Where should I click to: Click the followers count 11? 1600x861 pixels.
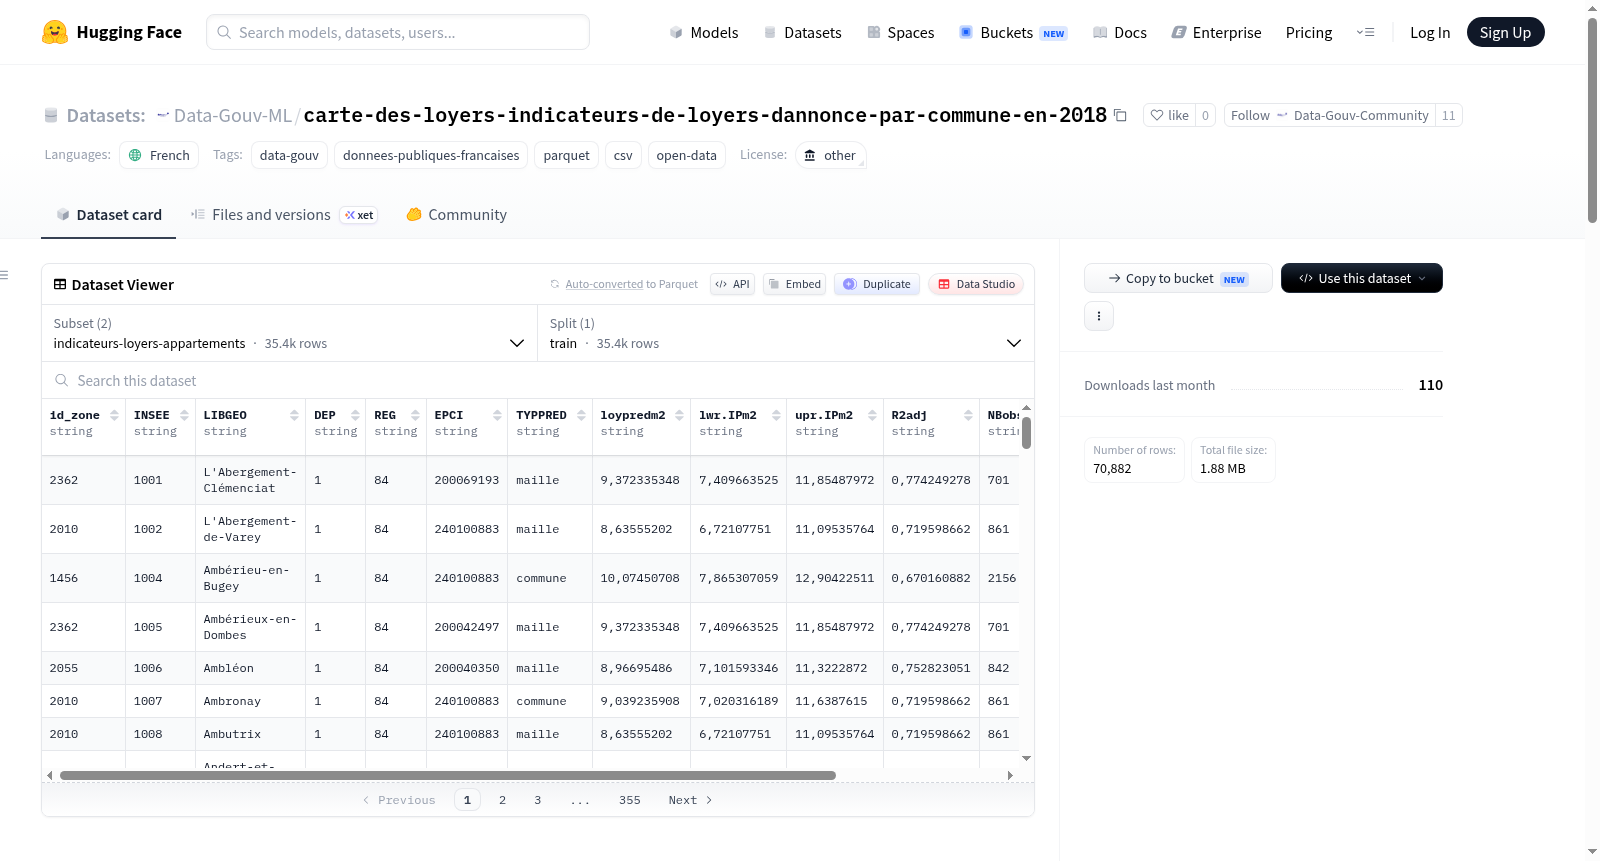(x=1448, y=115)
